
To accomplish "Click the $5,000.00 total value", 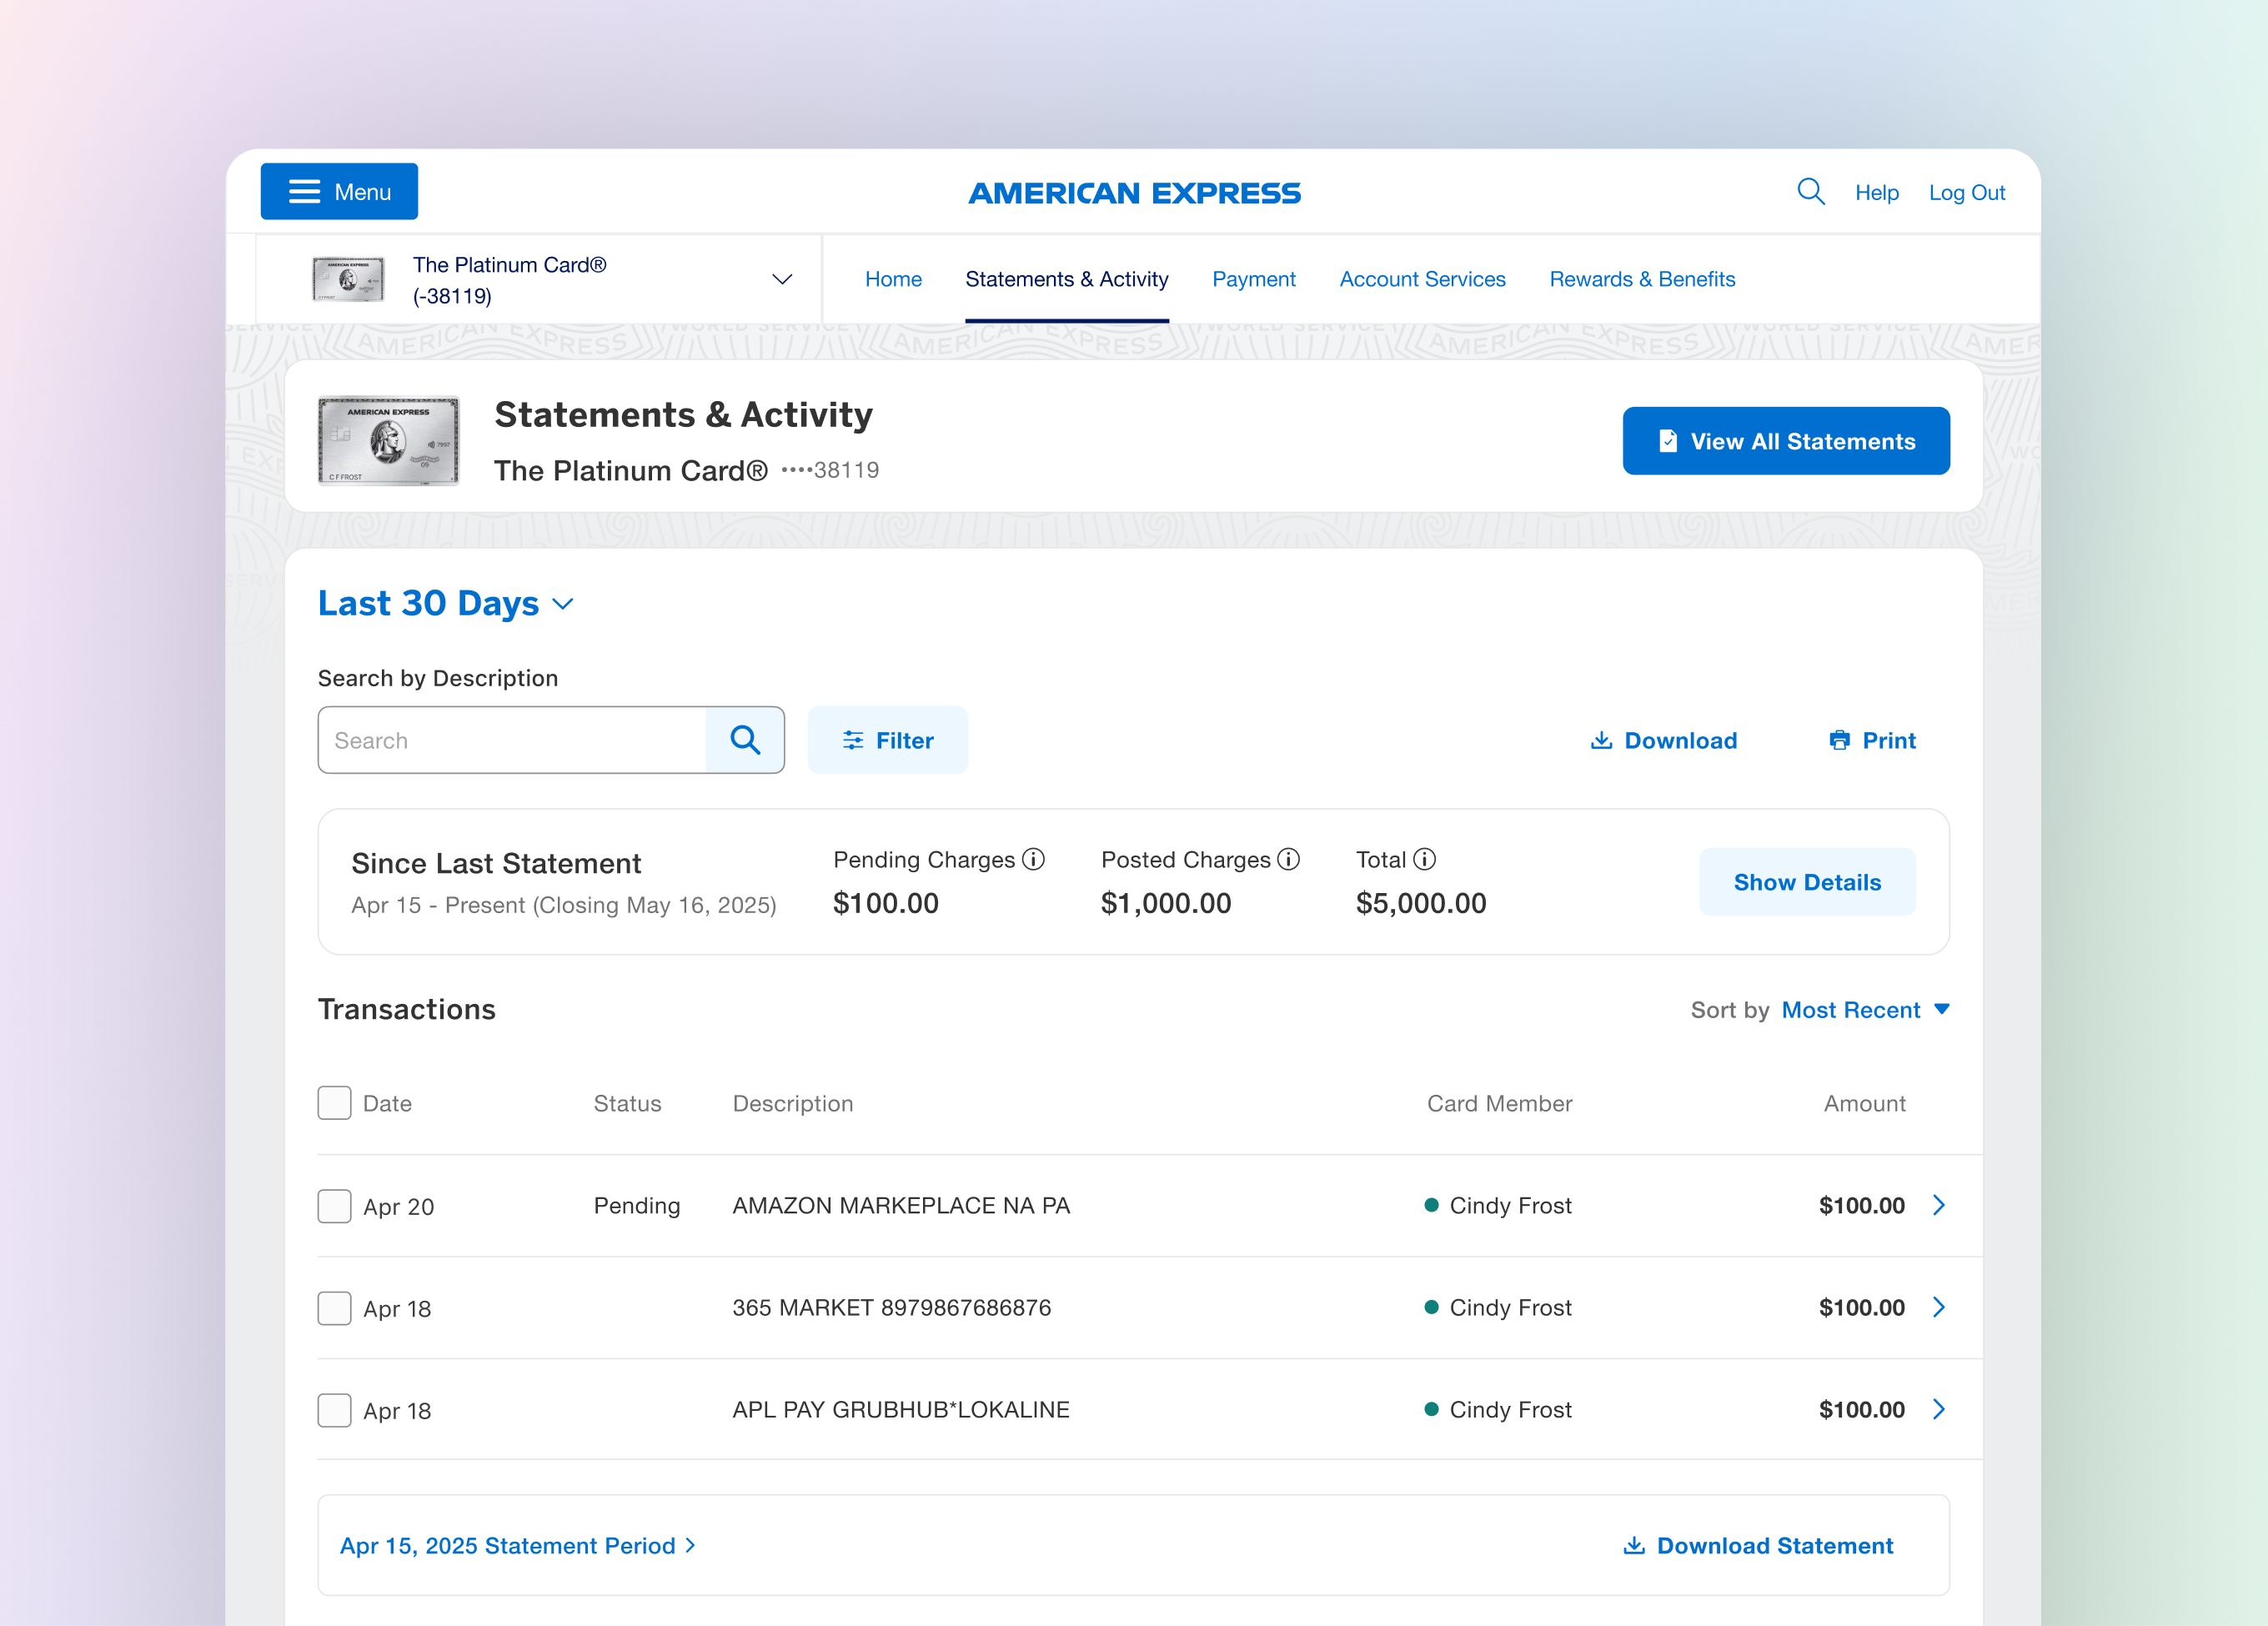I will (x=1421, y=903).
